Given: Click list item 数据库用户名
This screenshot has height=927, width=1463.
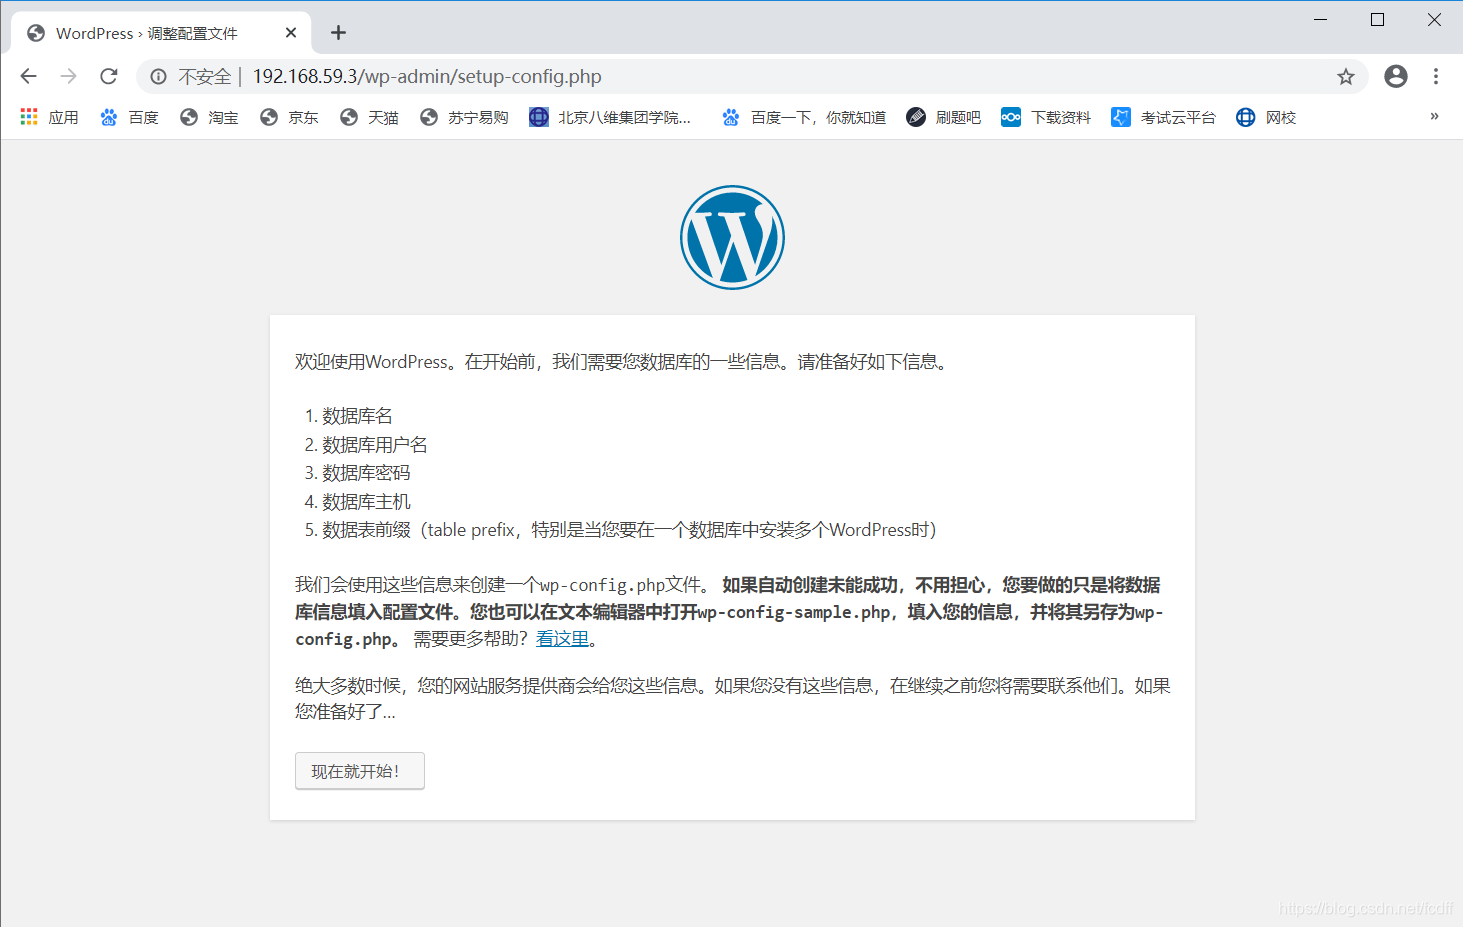Looking at the screenshot, I should (375, 444).
